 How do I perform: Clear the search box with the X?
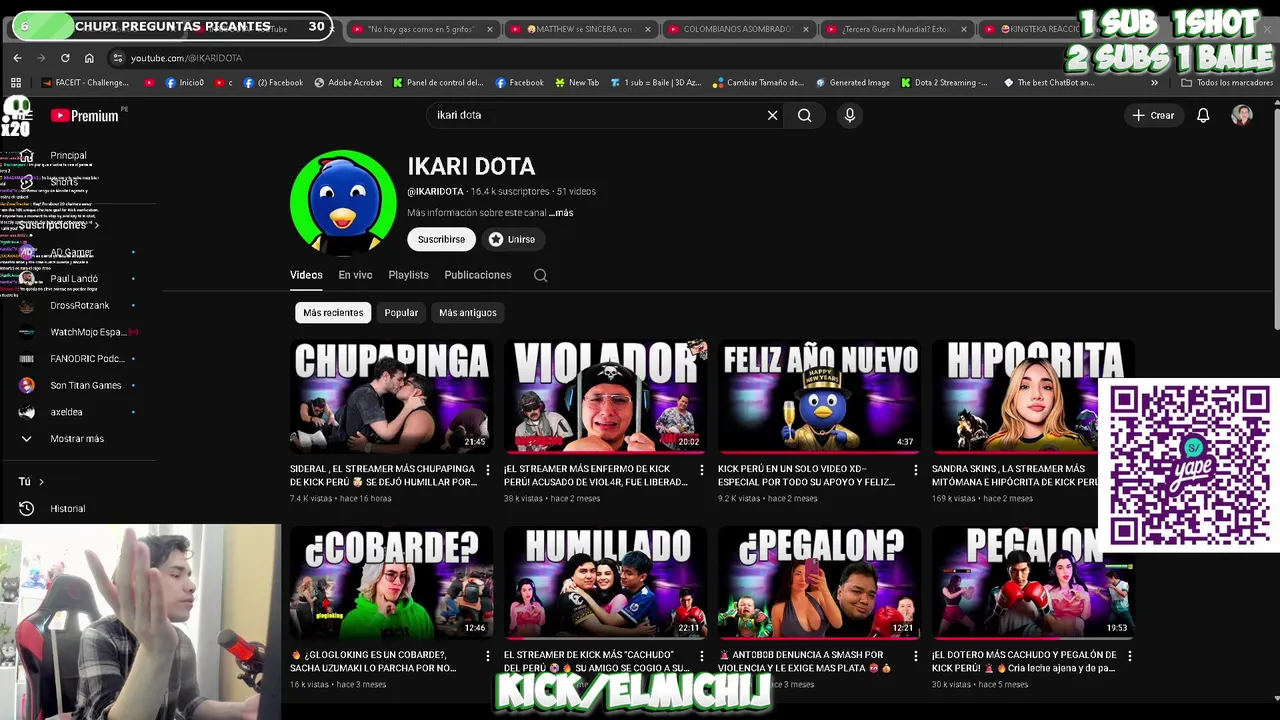pos(772,115)
